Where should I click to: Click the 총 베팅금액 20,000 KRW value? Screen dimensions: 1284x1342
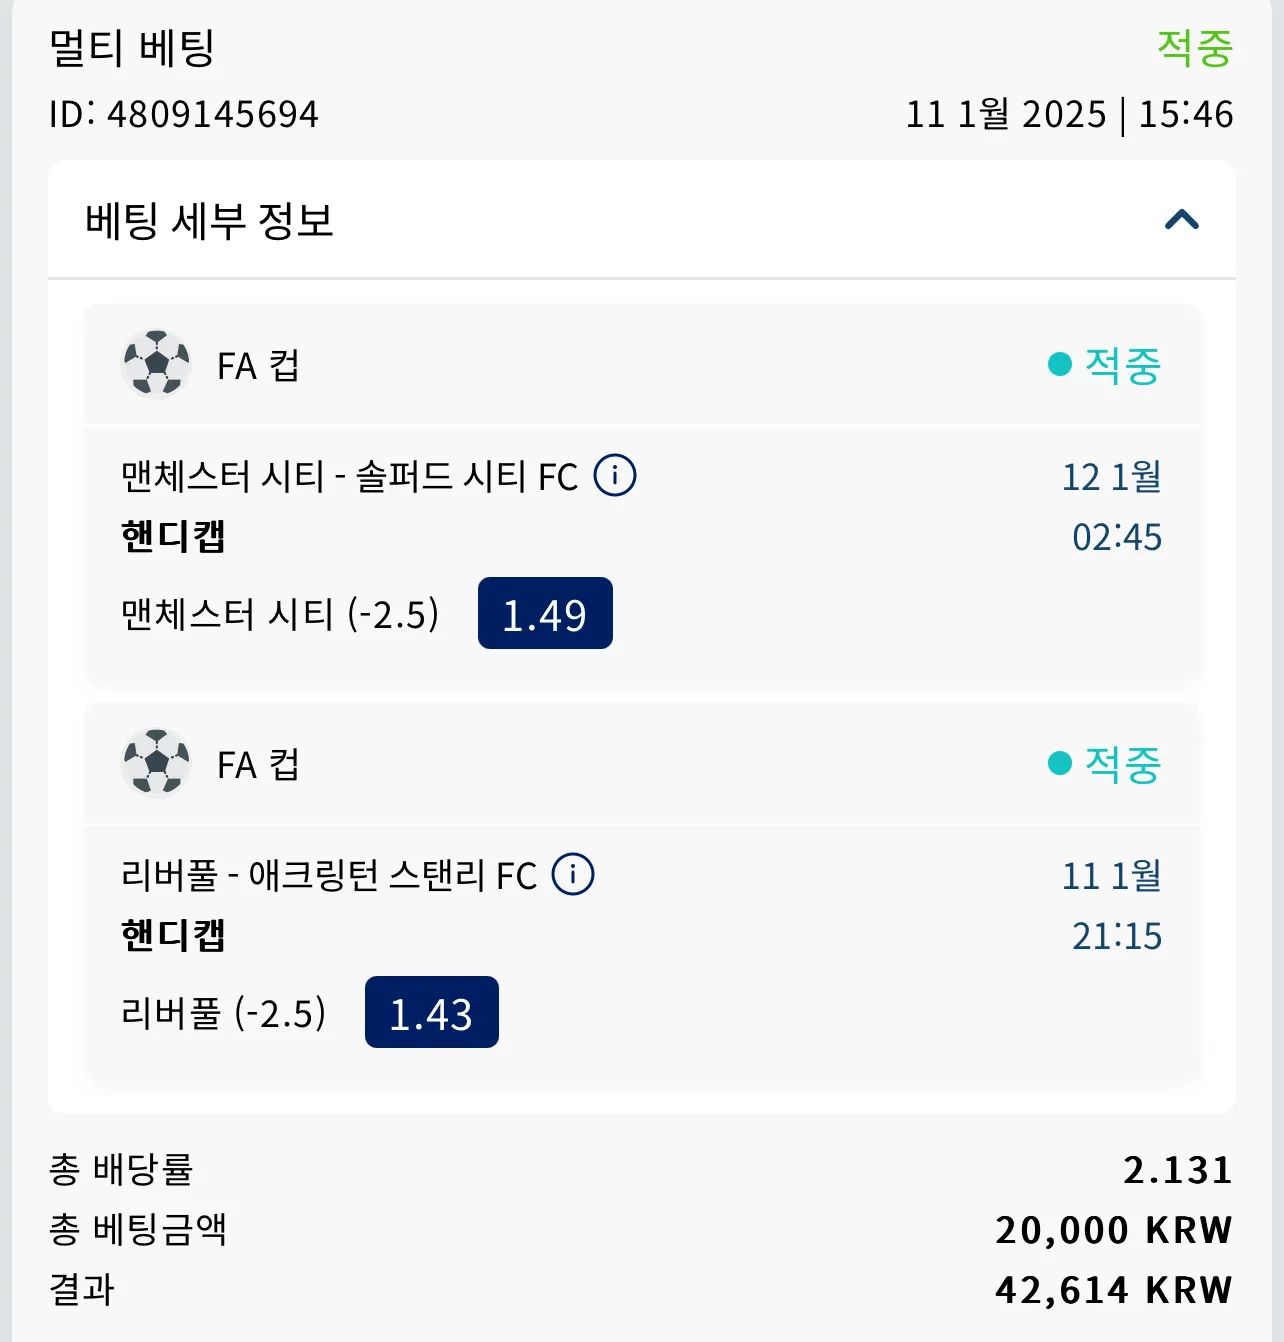[x=1114, y=1229]
